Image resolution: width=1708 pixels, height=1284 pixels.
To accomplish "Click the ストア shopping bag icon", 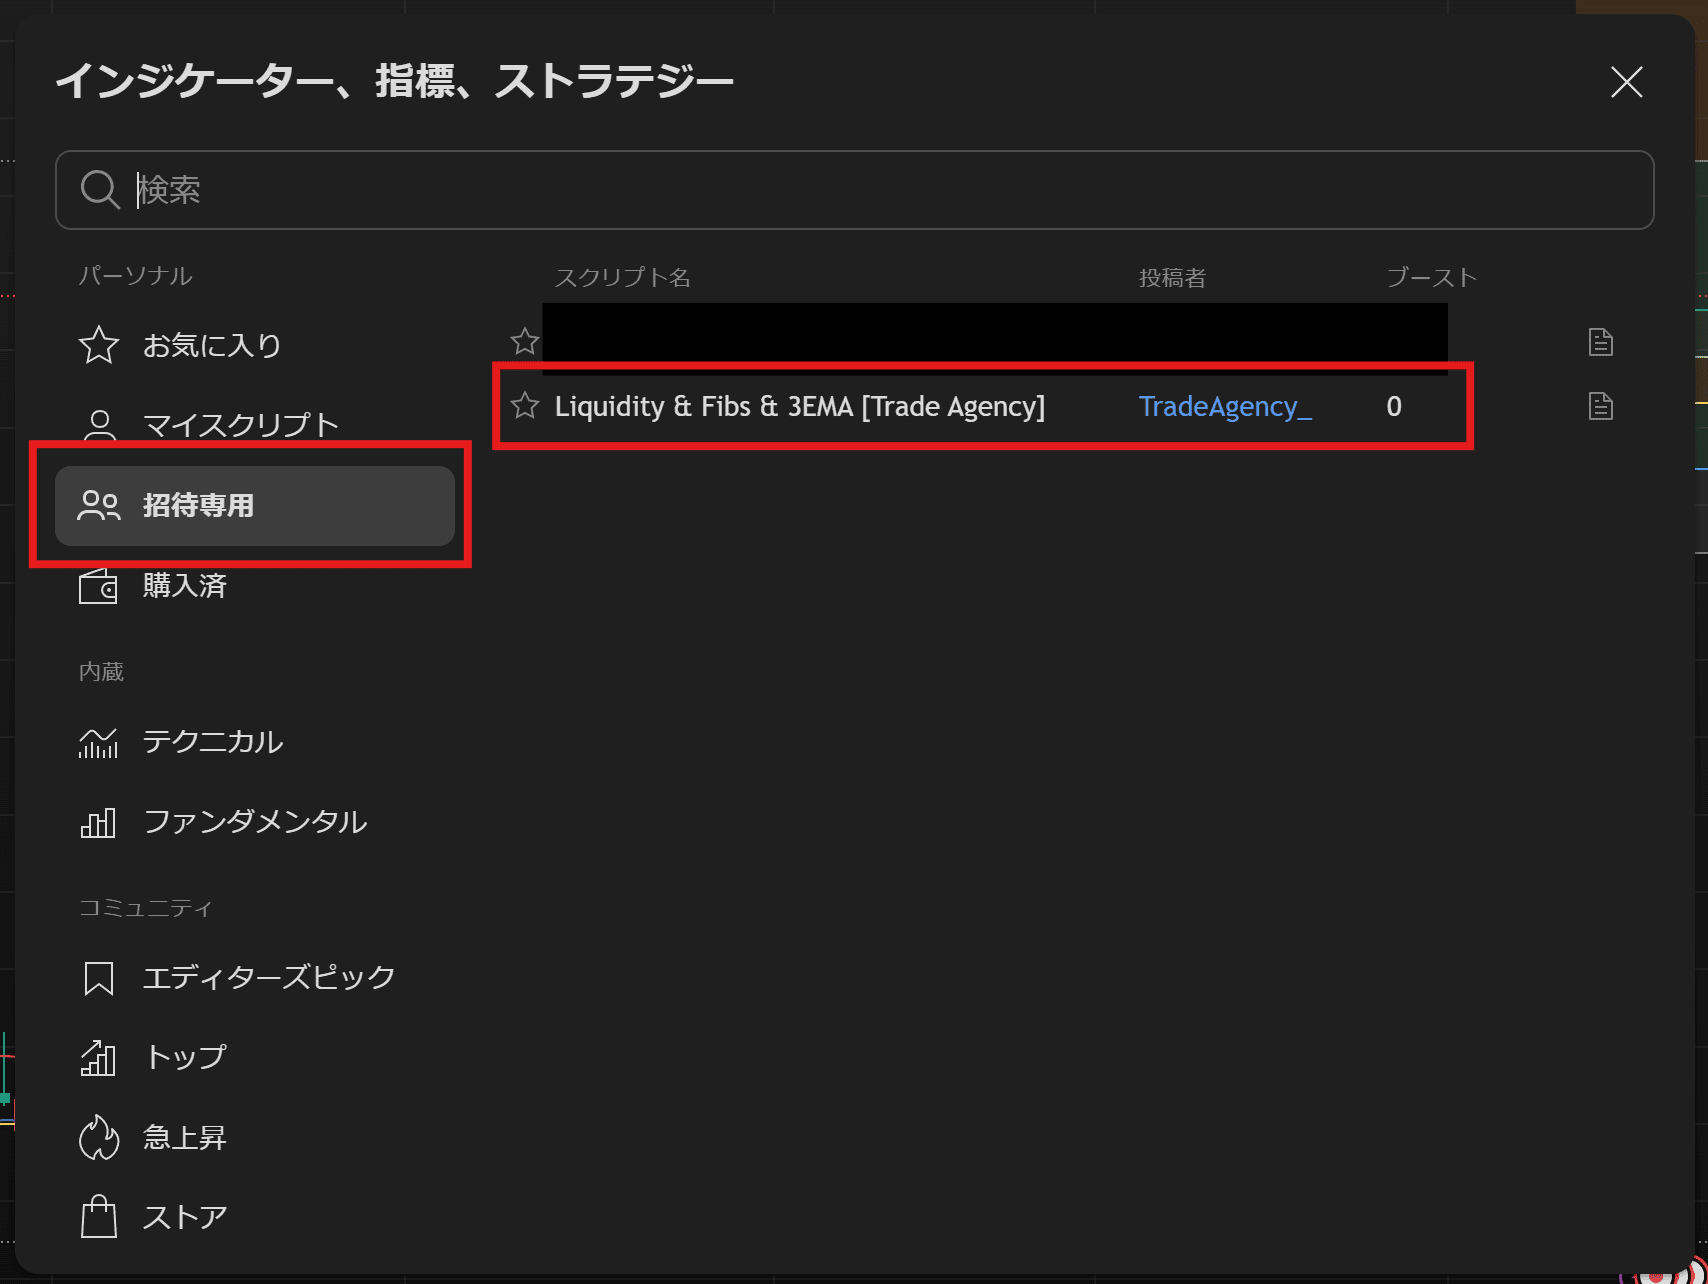I will (98, 1218).
